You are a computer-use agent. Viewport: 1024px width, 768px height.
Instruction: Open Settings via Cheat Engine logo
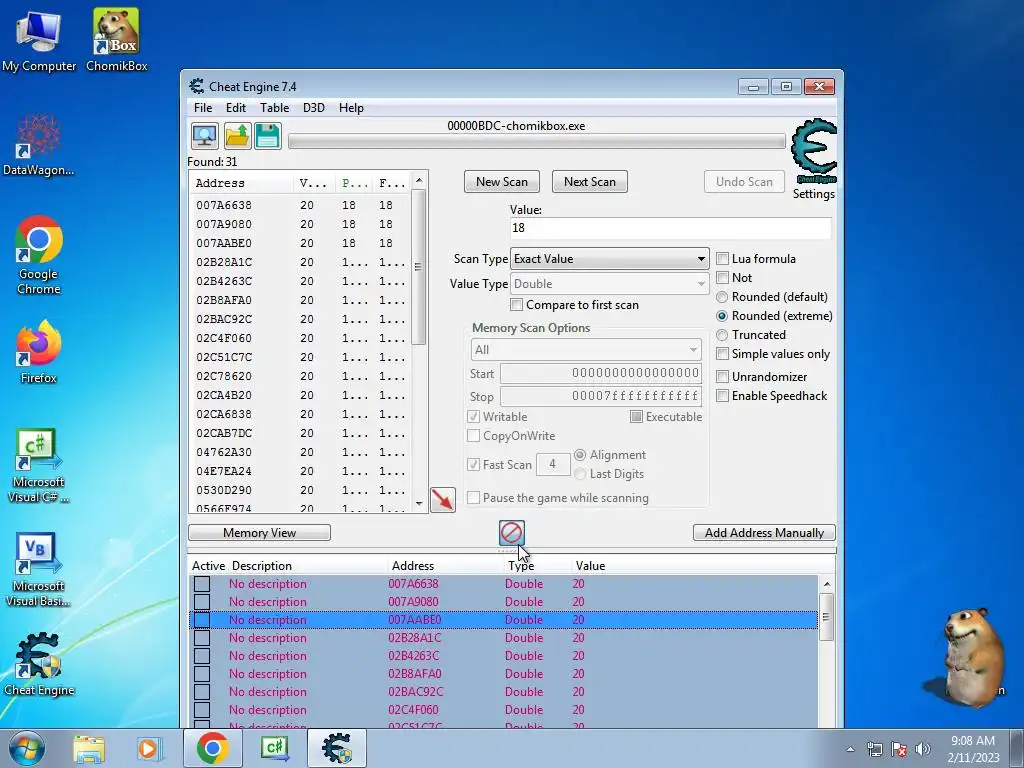pyautogui.click(x=813, y=151)
